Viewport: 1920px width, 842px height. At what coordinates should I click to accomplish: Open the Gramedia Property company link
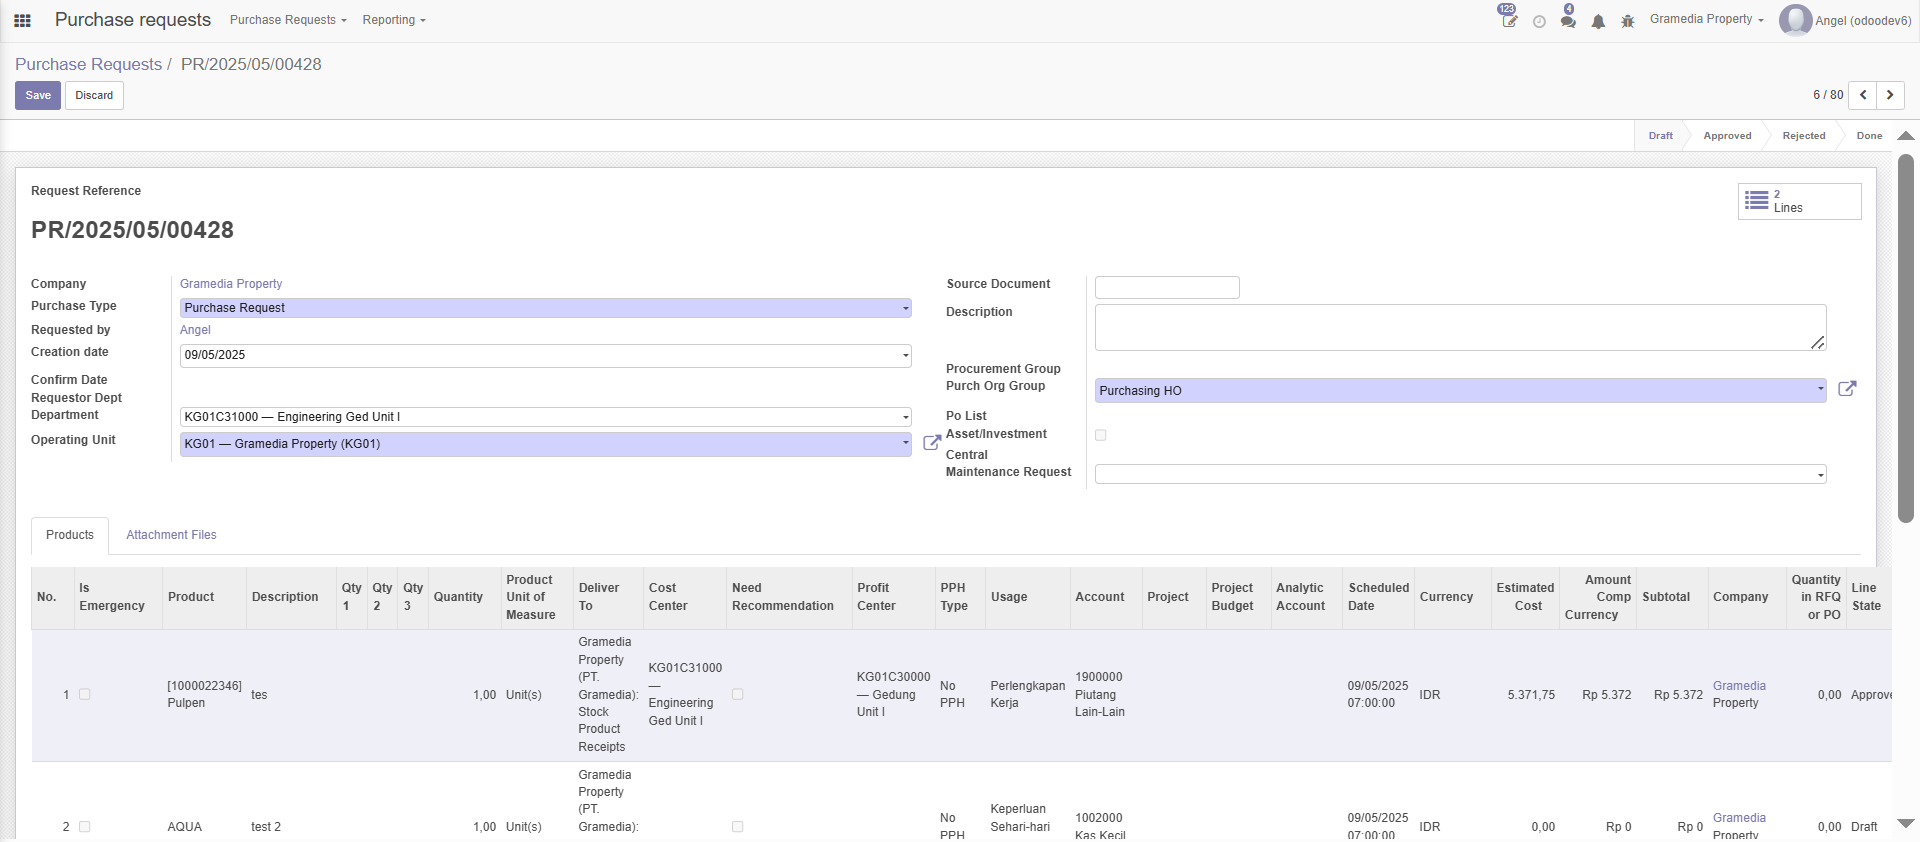231,284
